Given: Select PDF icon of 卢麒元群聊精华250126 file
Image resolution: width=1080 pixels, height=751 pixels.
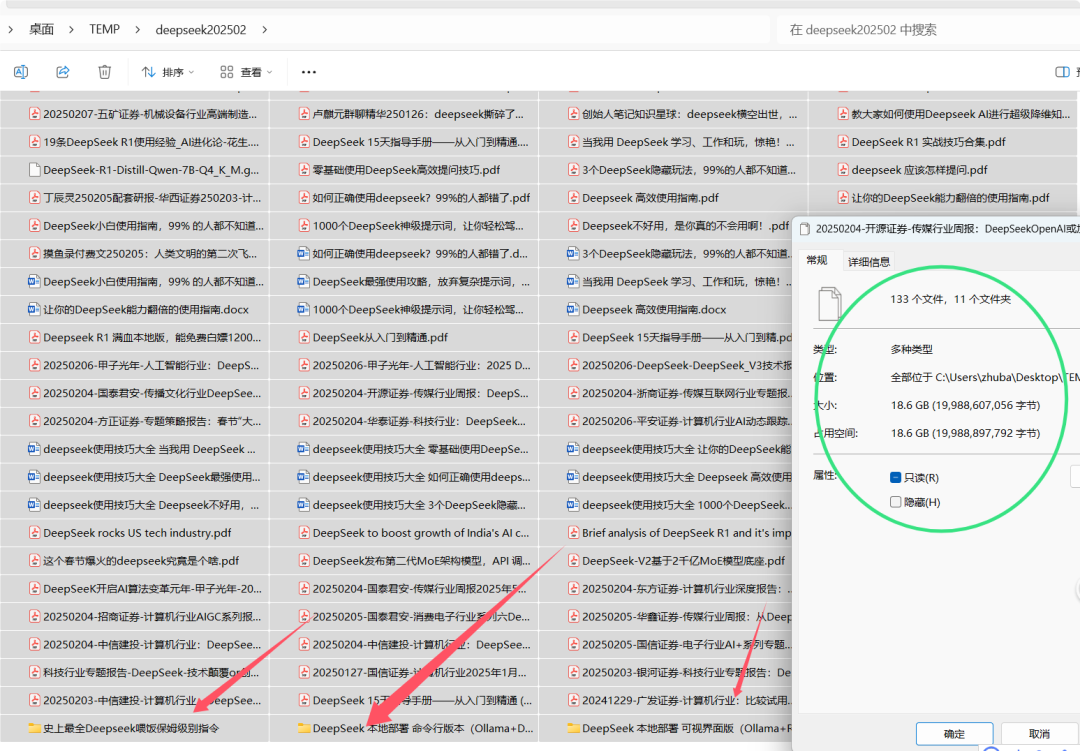Looking at the screenshot, I should [304, 114].
